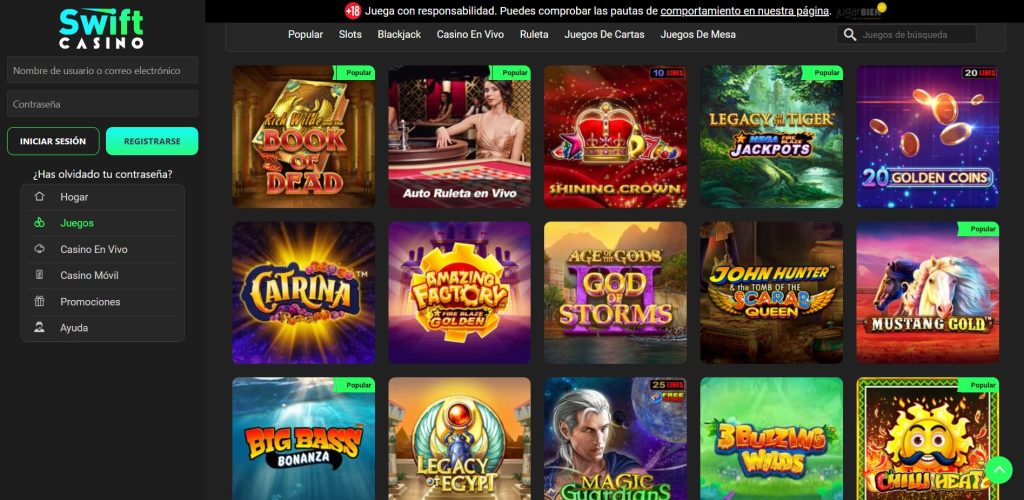Follow the comportamiento en nuestra página link
The width and height of the screenshot is (1024, 500).
[745, 11]
